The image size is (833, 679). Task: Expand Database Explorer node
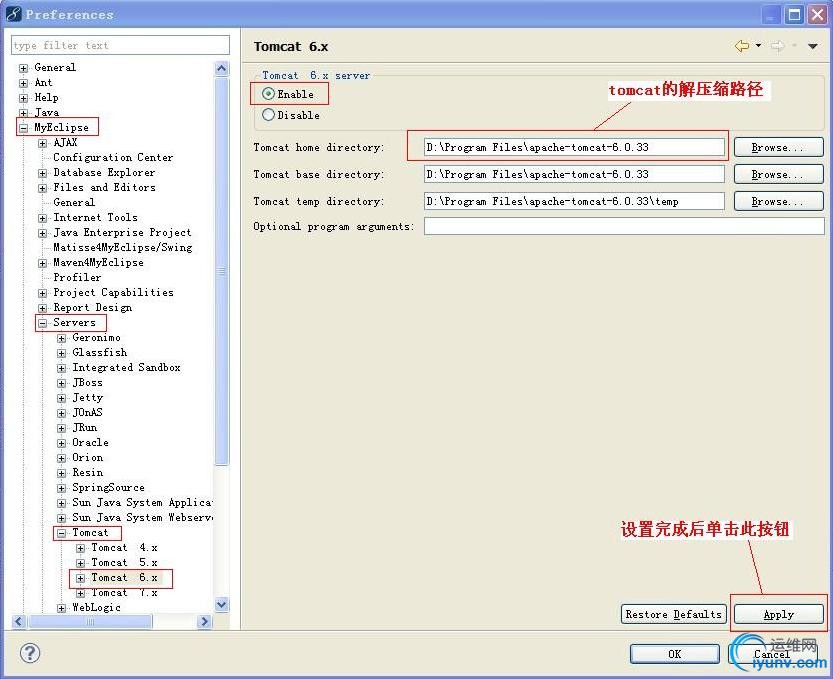click(42, 173)
